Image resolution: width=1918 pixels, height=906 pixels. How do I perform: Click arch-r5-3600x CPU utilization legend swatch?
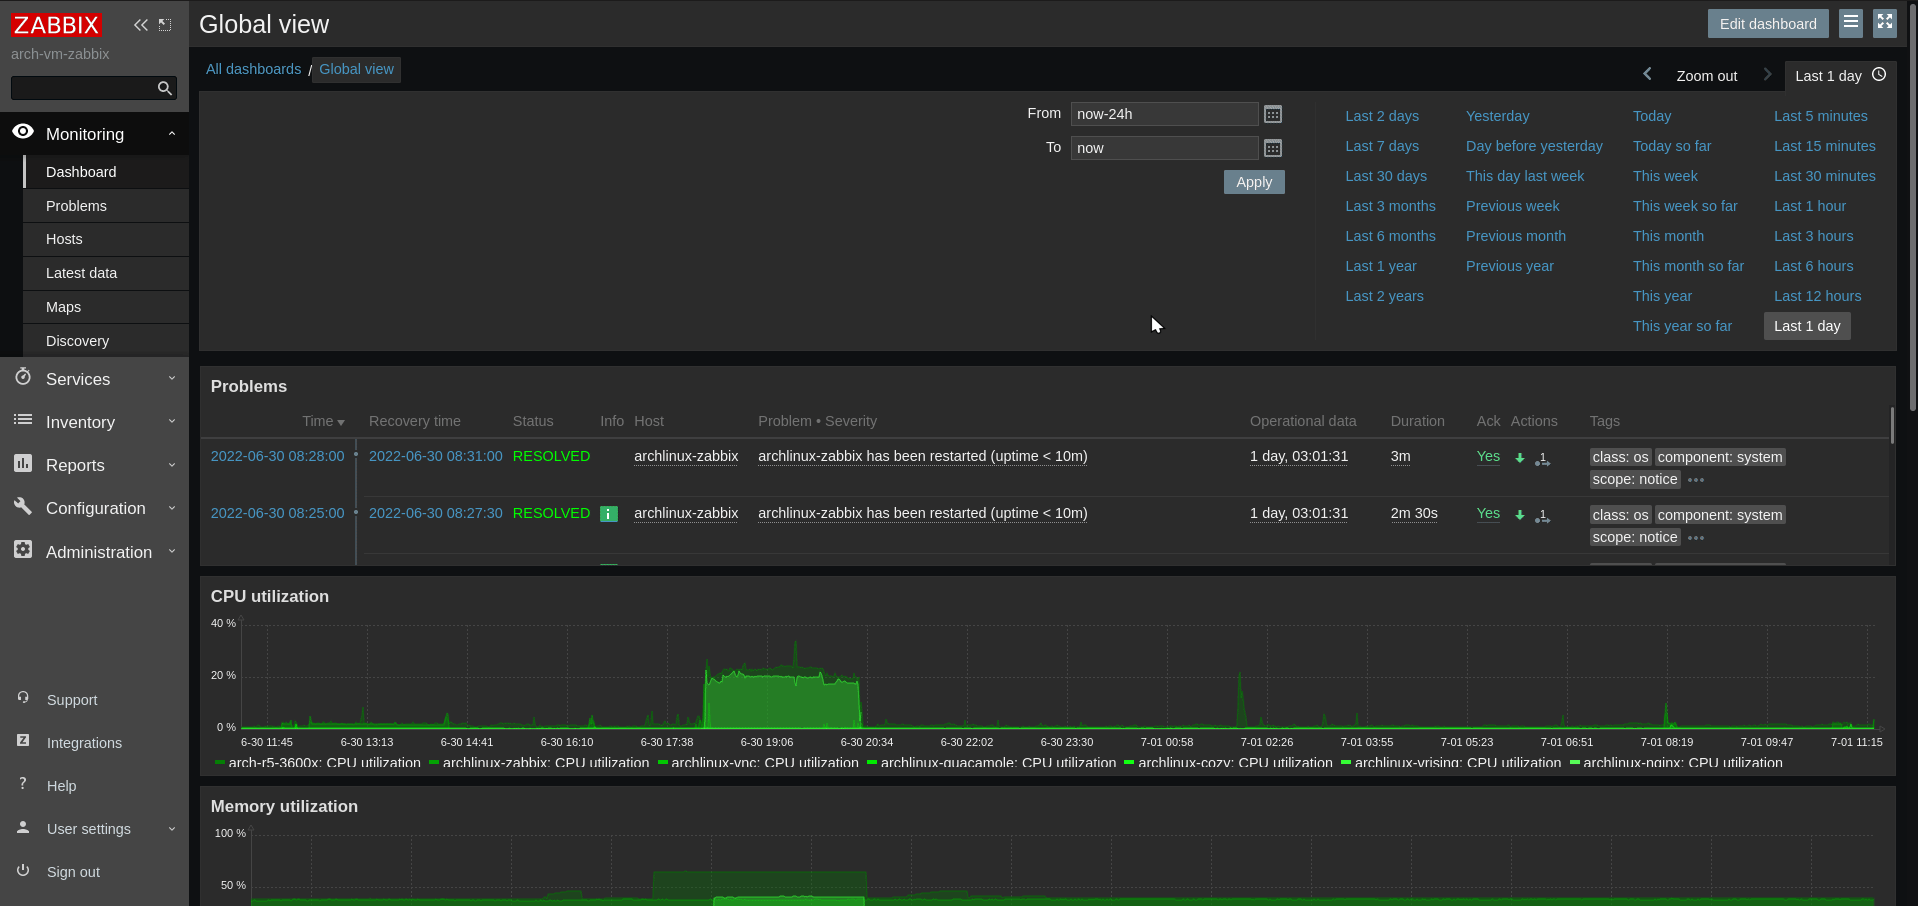(220, 763)
